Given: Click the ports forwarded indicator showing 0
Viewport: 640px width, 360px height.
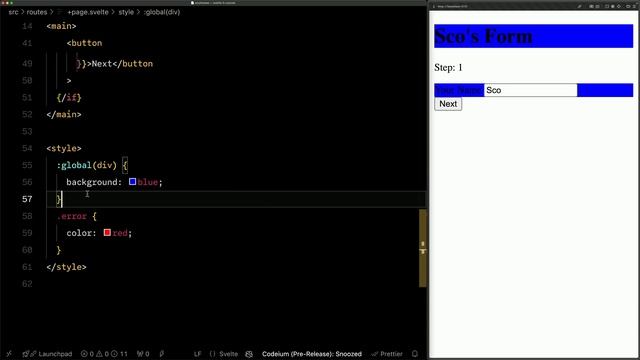Looking at the screenshot, I should tap(143, 354).
